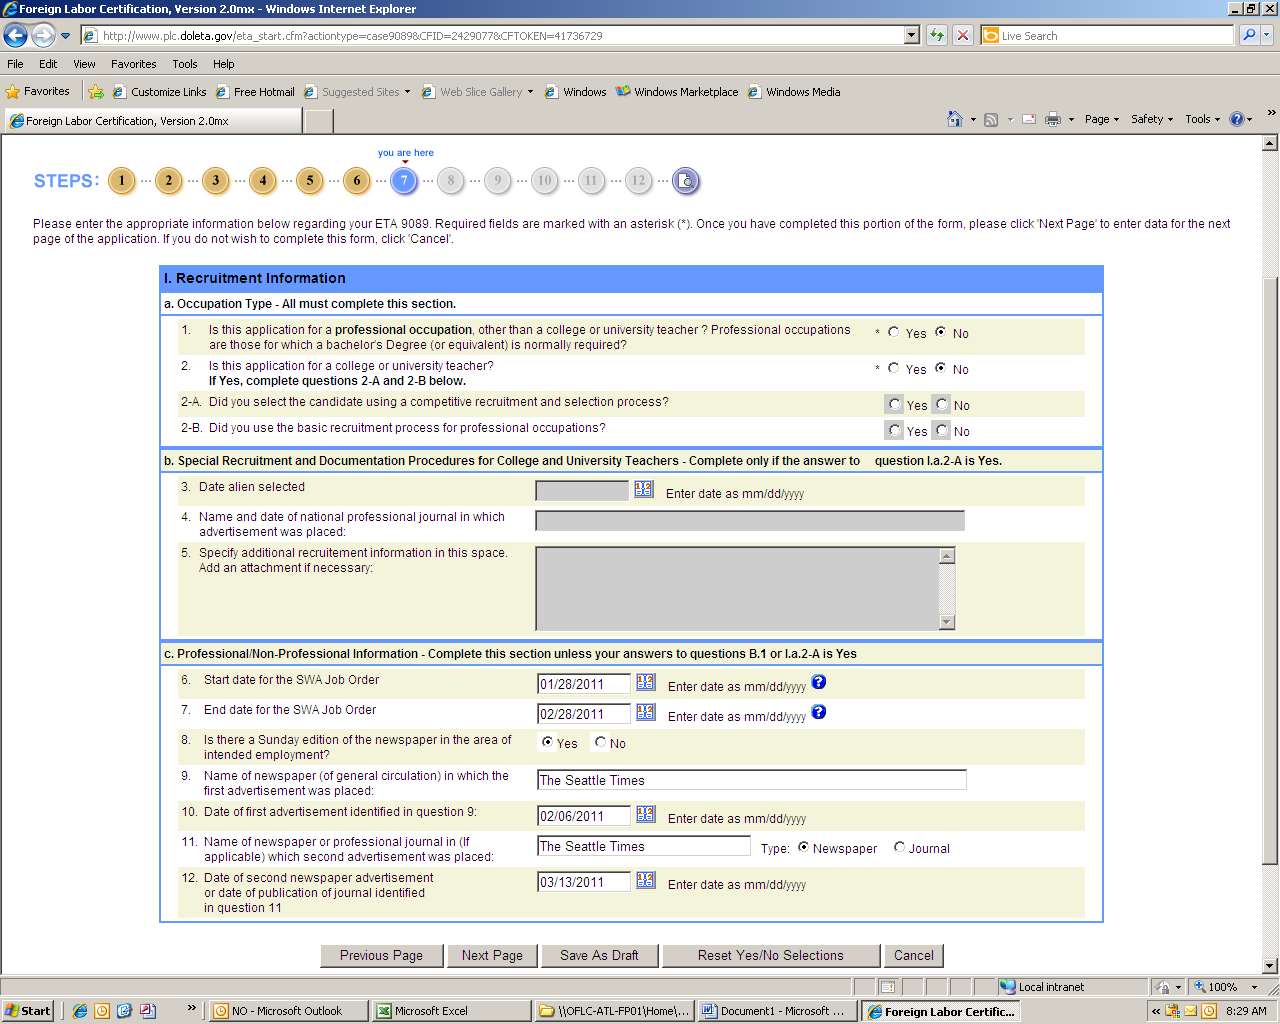Open calendar picker for SWA end date
The image size is (1280, 1024).
tap(645, 712)
